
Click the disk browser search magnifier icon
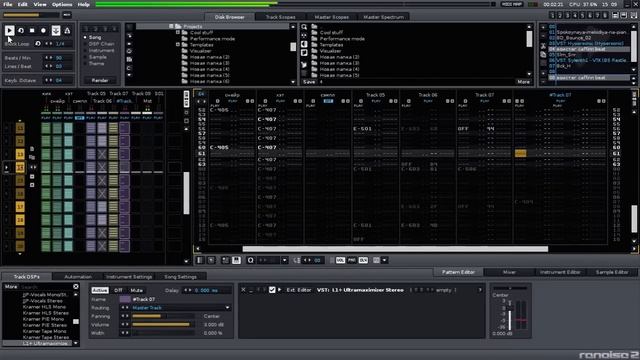[x=304, y=27]
